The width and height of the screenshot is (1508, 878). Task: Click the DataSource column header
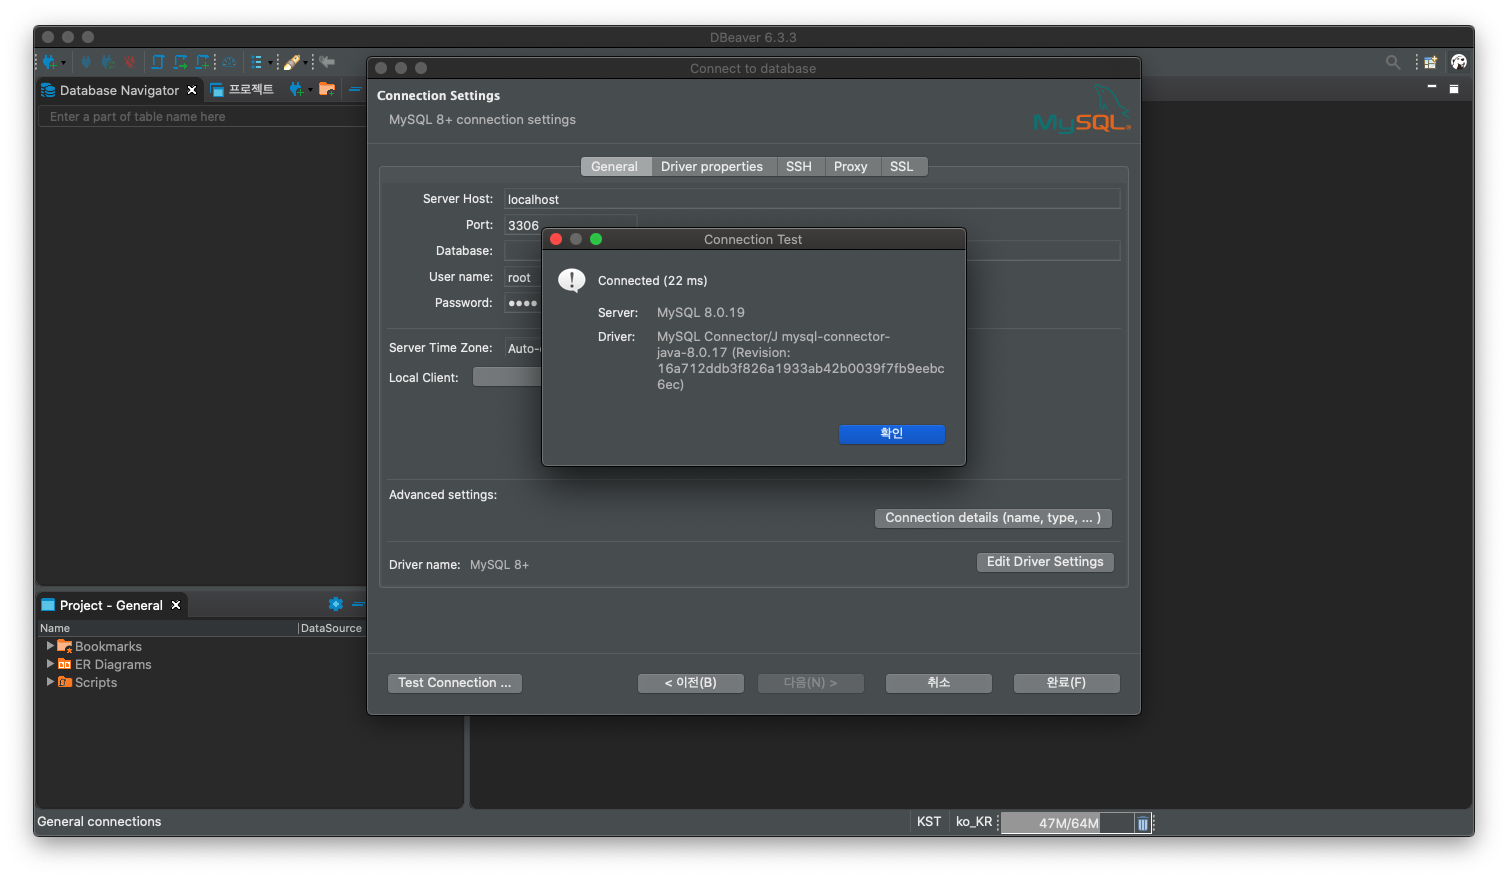pyautogui.click(x=331, y=628)
